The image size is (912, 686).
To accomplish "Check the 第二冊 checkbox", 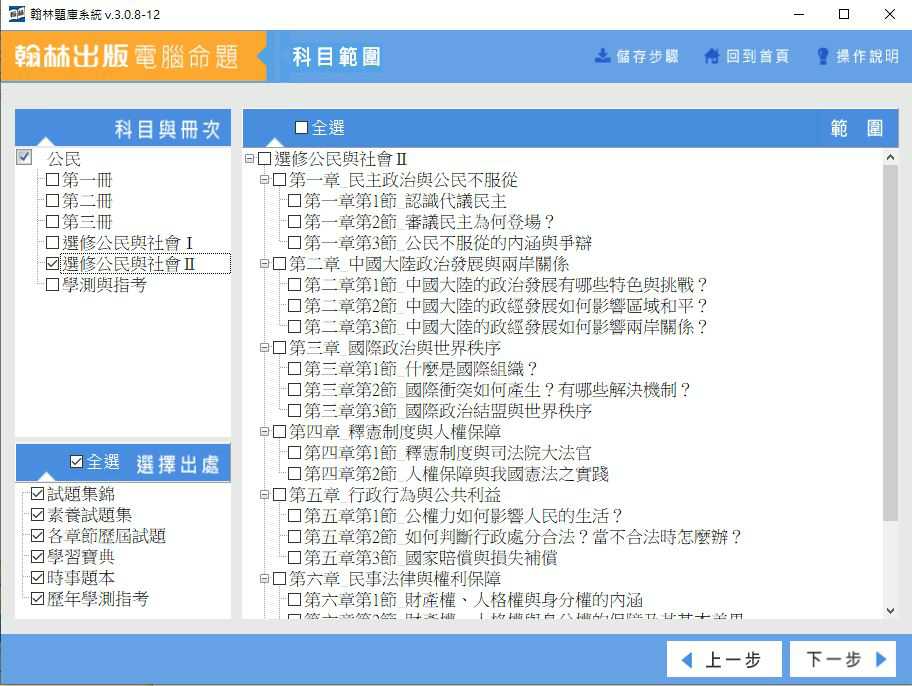I will pyautogui.click(x=52, y=201).
